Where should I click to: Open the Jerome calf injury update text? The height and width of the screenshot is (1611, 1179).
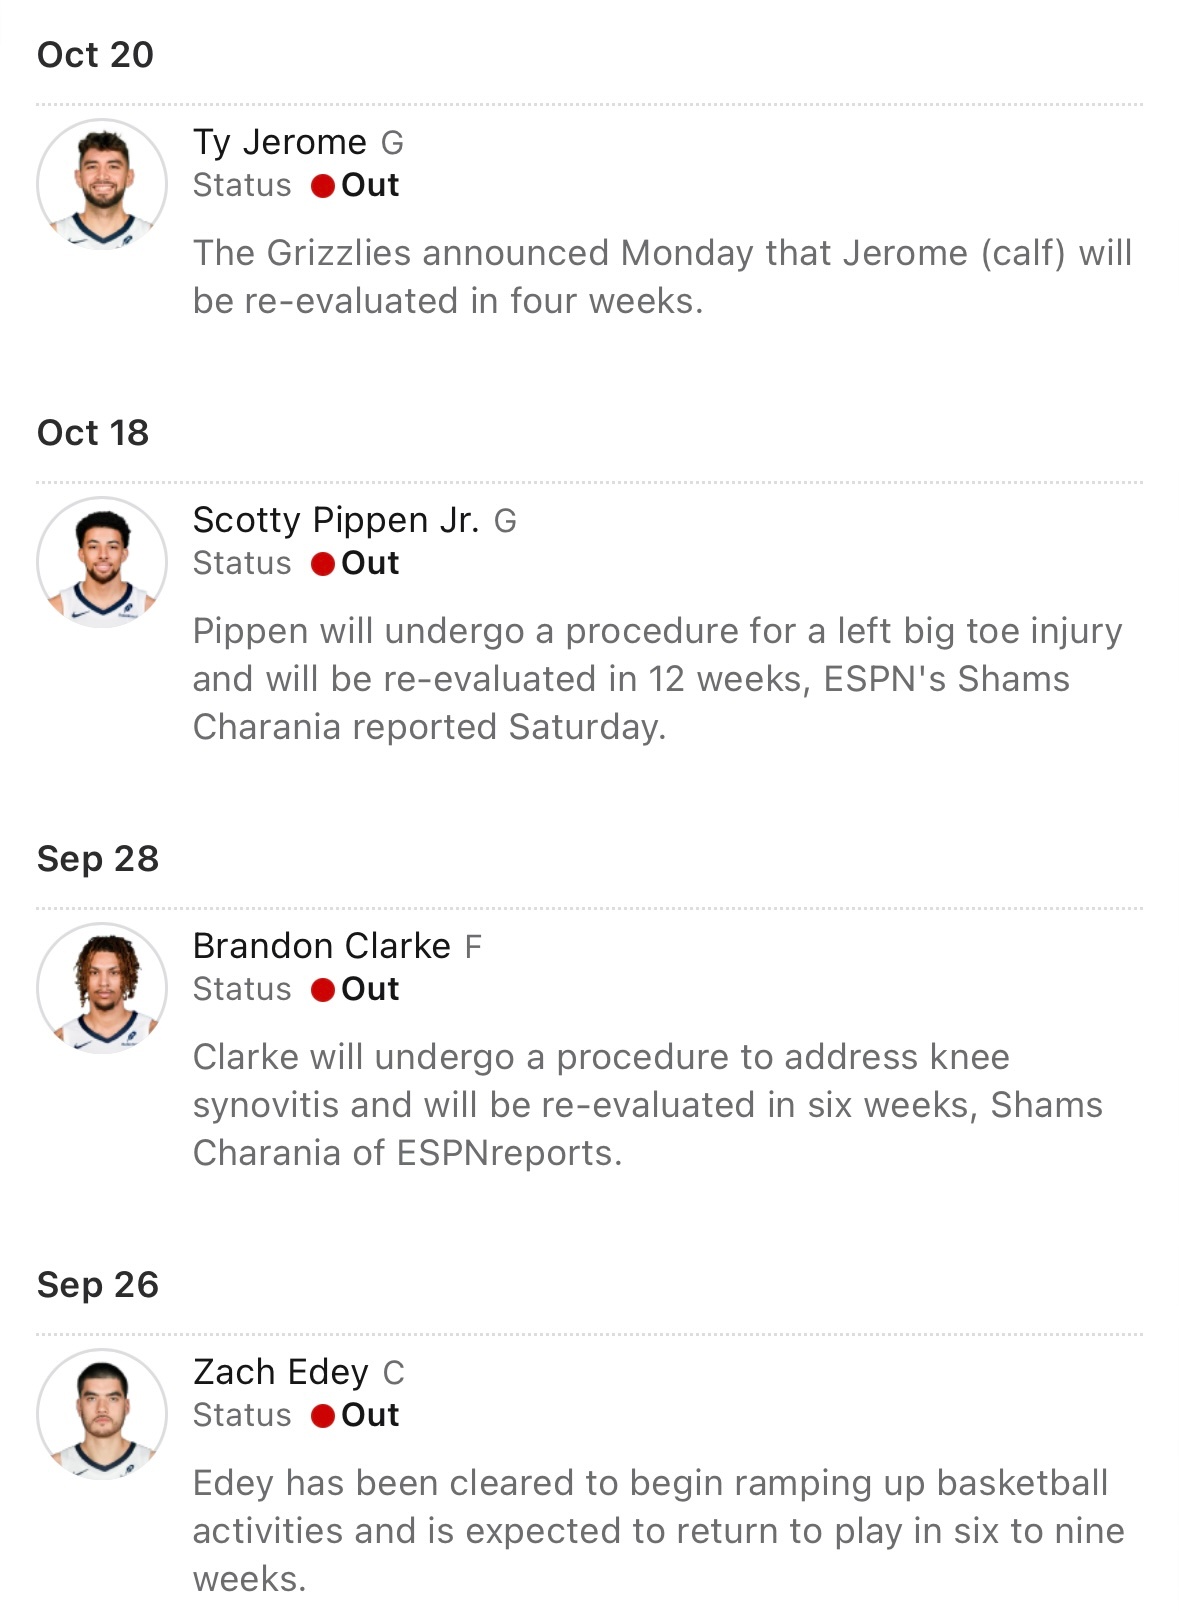tap(662, 277)
